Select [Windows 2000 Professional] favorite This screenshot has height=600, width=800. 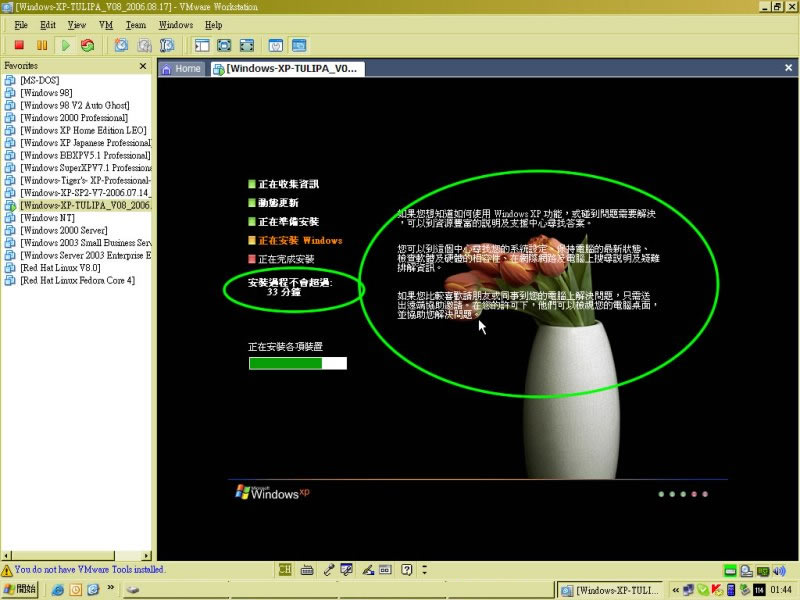click(x=74, y=118)
